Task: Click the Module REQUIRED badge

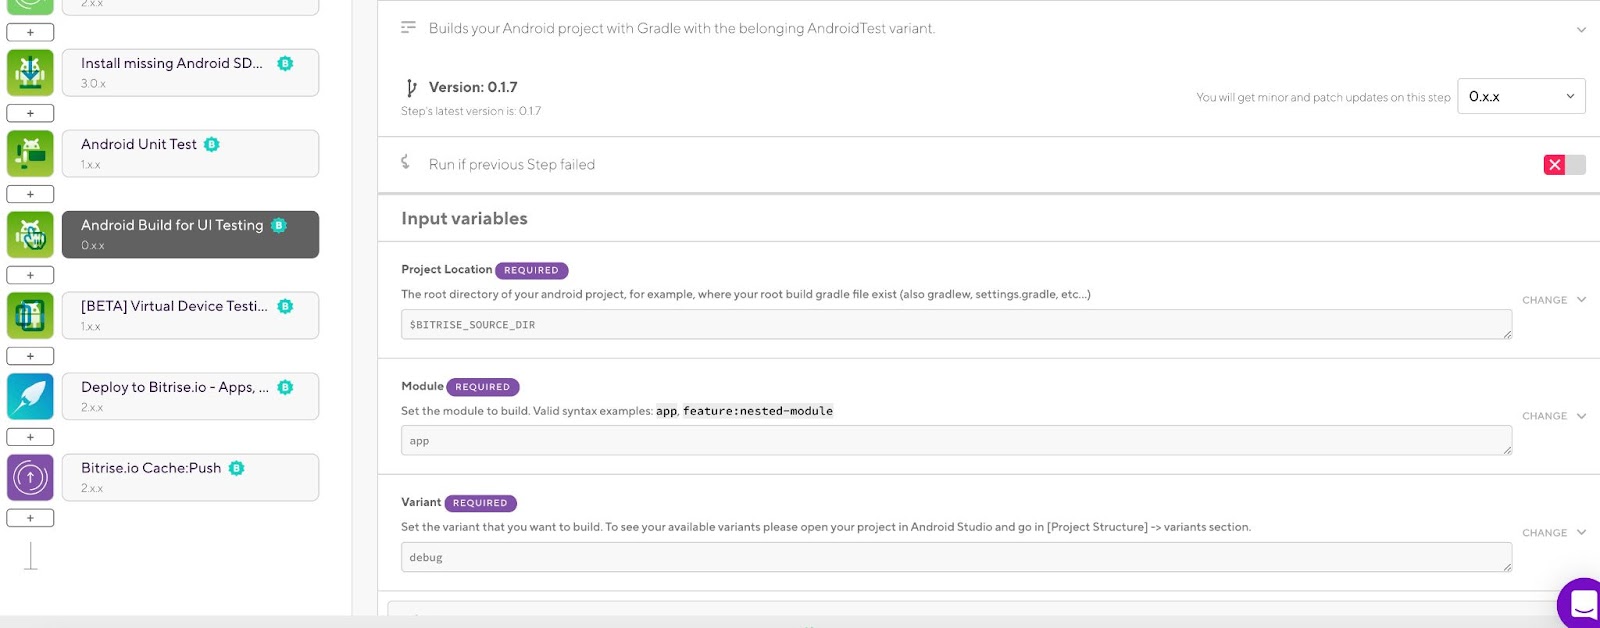Action: [483, 387]
